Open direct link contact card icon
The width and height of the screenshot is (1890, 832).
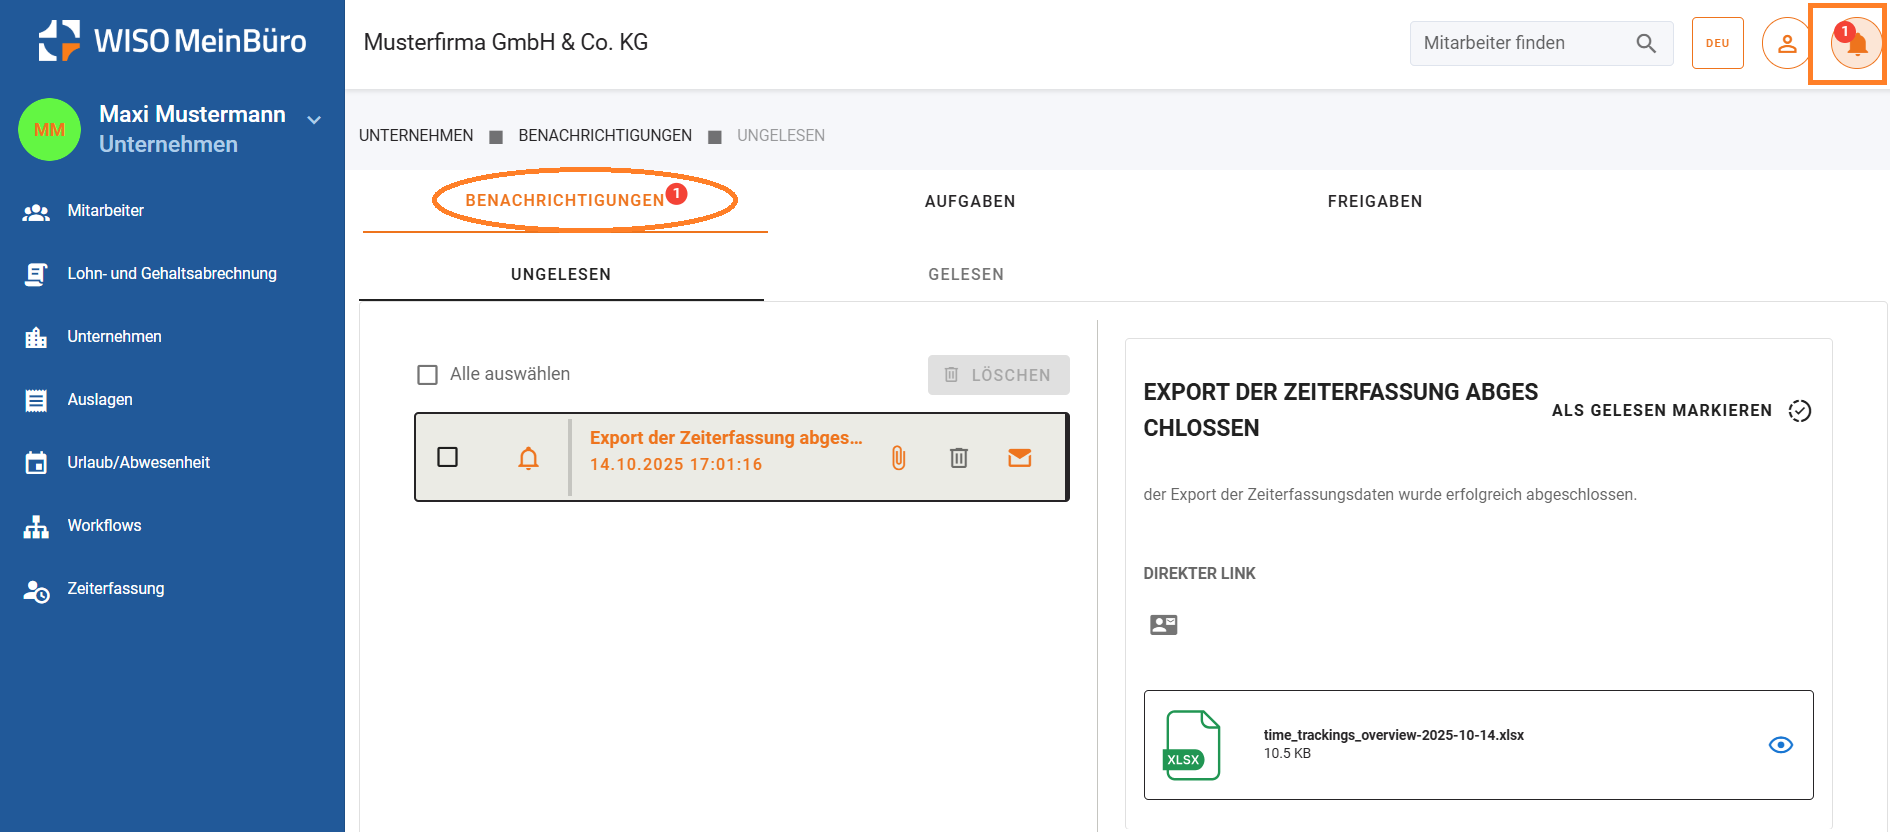coord(1163,625)
